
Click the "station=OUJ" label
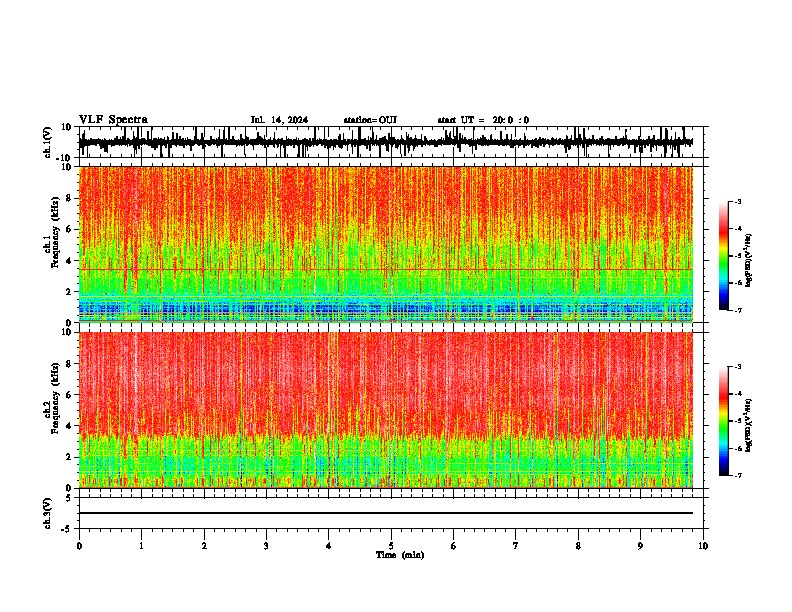tap(370, 120)
